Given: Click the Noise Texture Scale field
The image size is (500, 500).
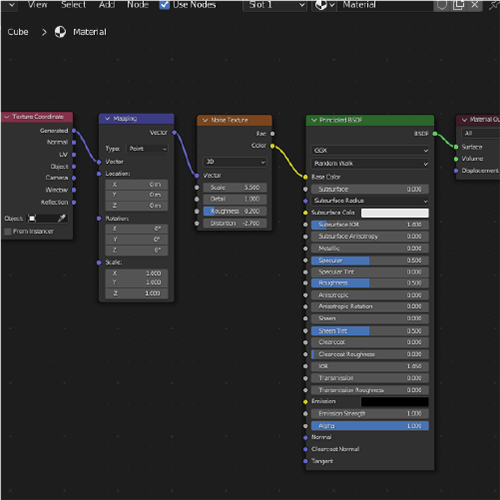Looking at the screenshot, I should tap(235, 188).
